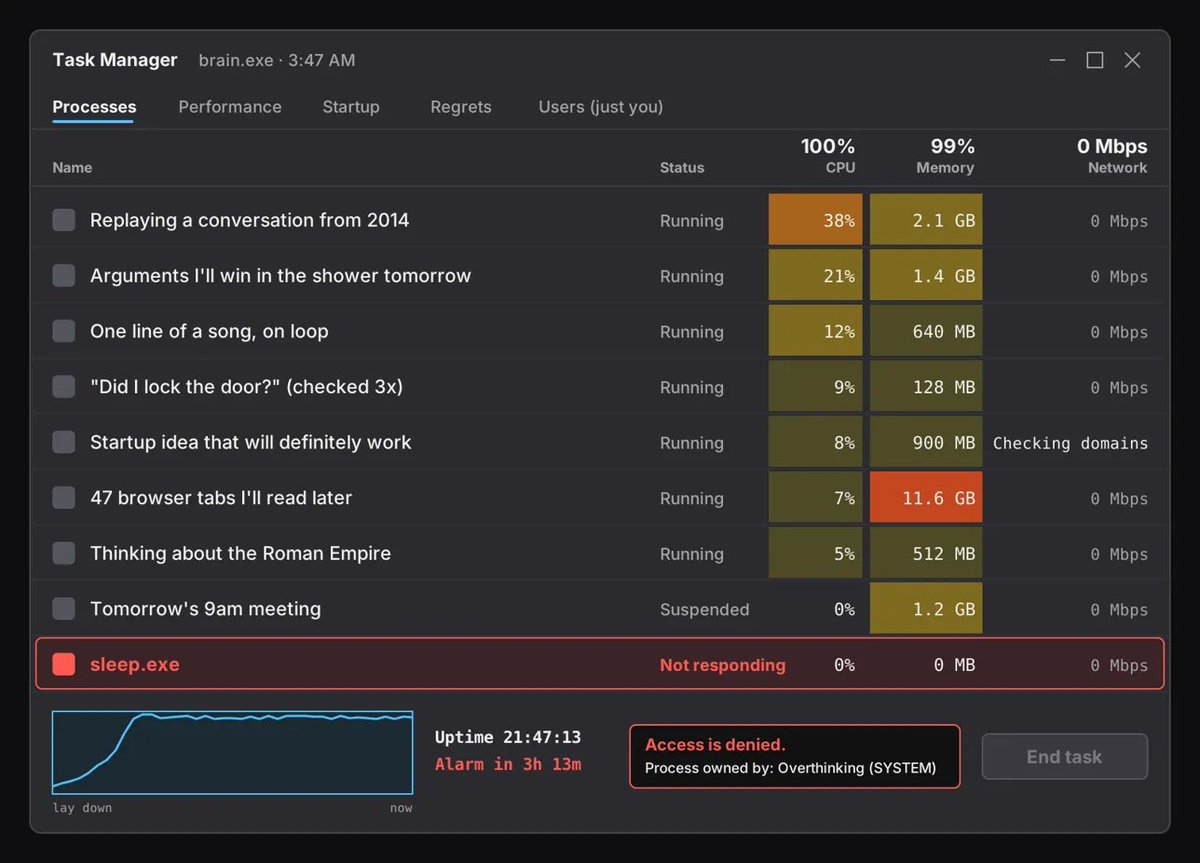This screenshot has width=1200, height=863.
Task: Tick checkbox for Replaying a conversation from 2014
Action: (x=64, y=220)
